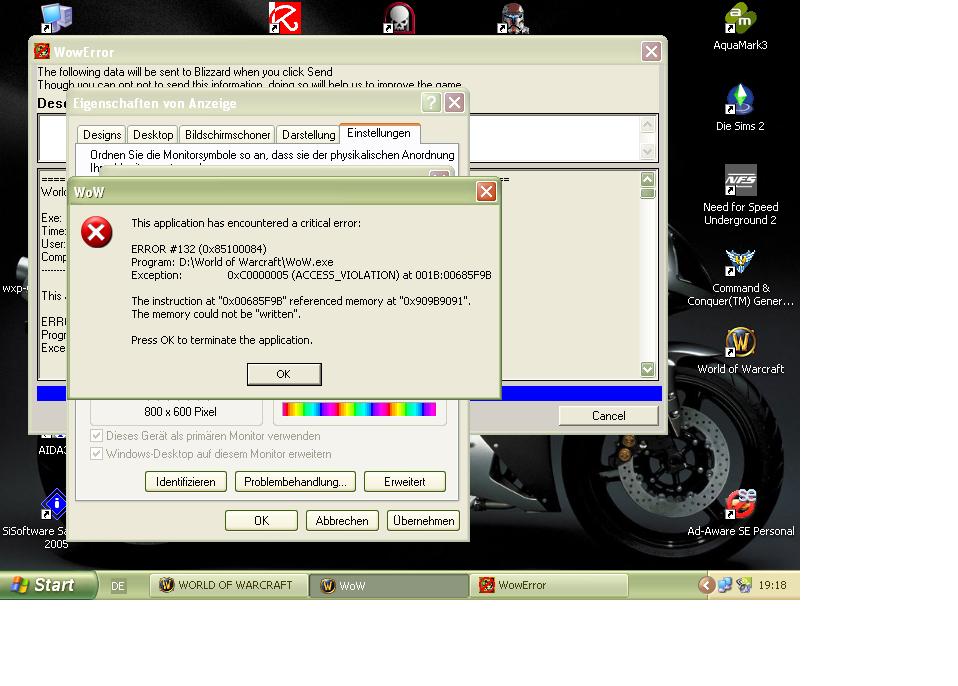Open the Start menu
The image size is (958, 686).
pyautogui.click(x=48, y=585)
